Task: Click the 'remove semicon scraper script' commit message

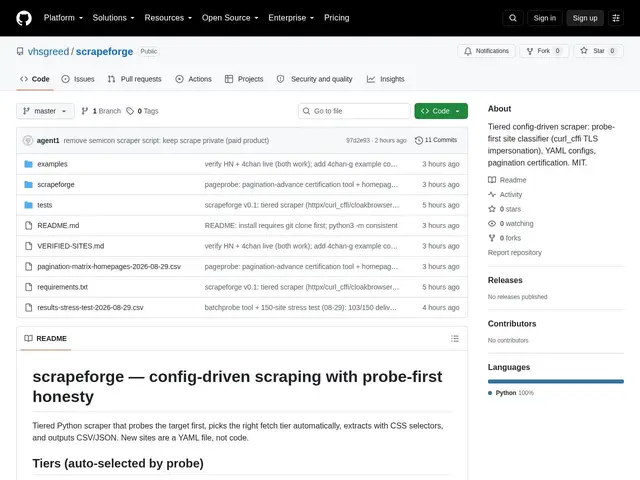Action: 166,140
